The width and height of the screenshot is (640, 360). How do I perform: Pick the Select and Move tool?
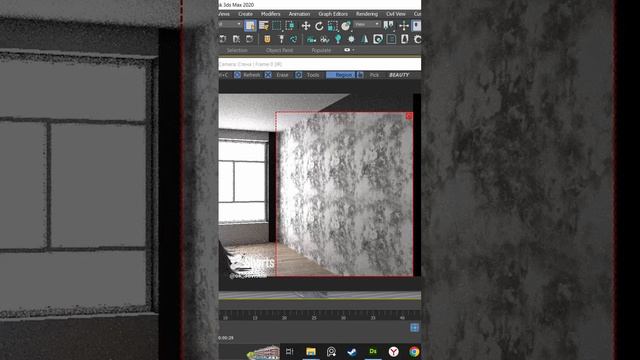[306, 26]
